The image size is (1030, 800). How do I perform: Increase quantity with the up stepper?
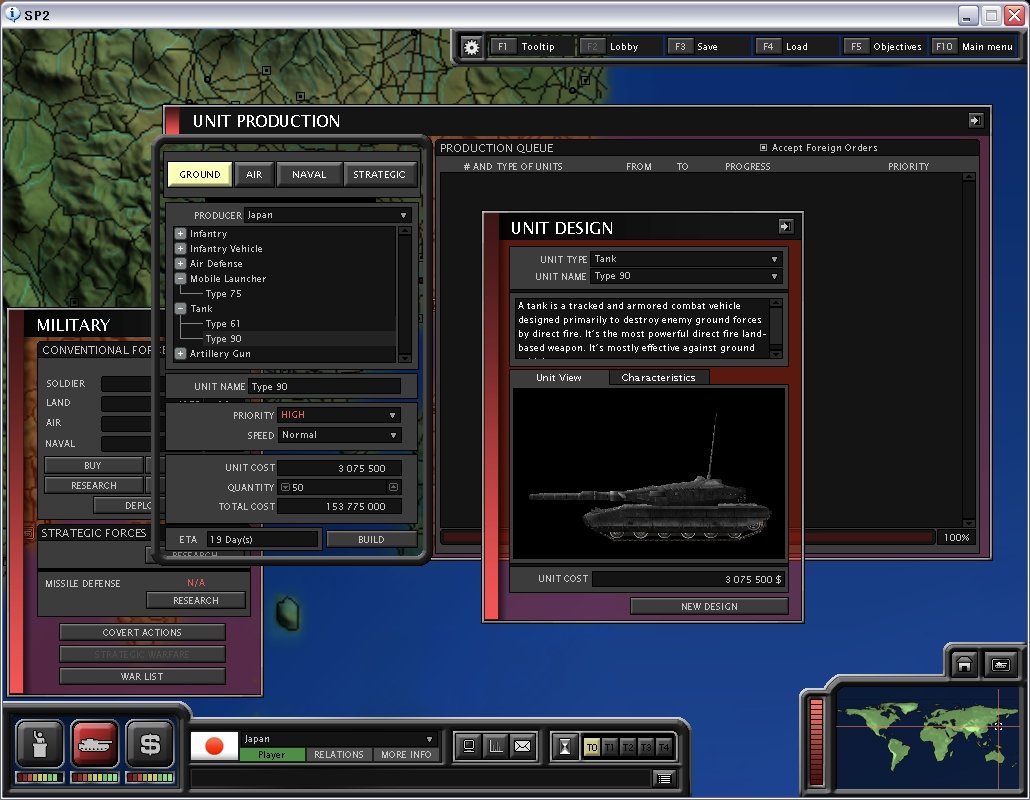pyautogui.click(x=393, y=487)
